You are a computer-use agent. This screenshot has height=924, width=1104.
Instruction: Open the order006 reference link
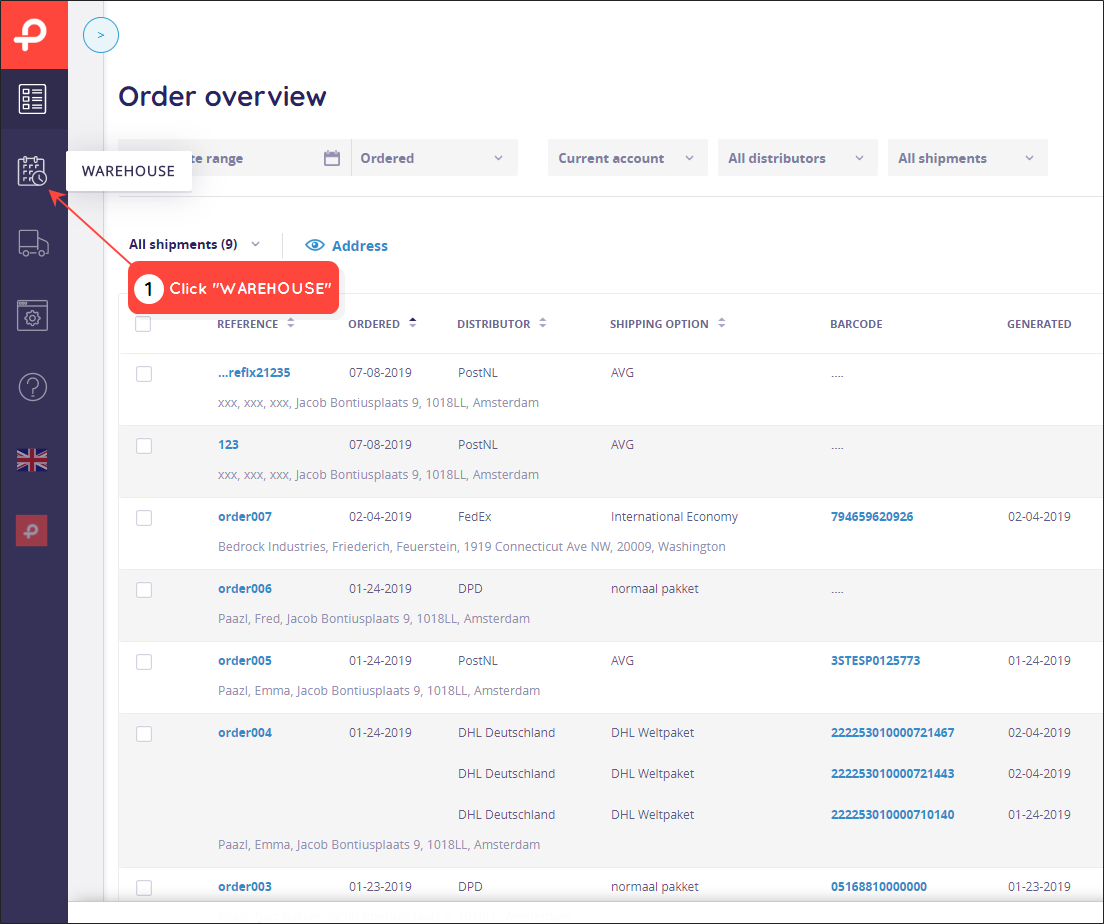pos(245,588)
